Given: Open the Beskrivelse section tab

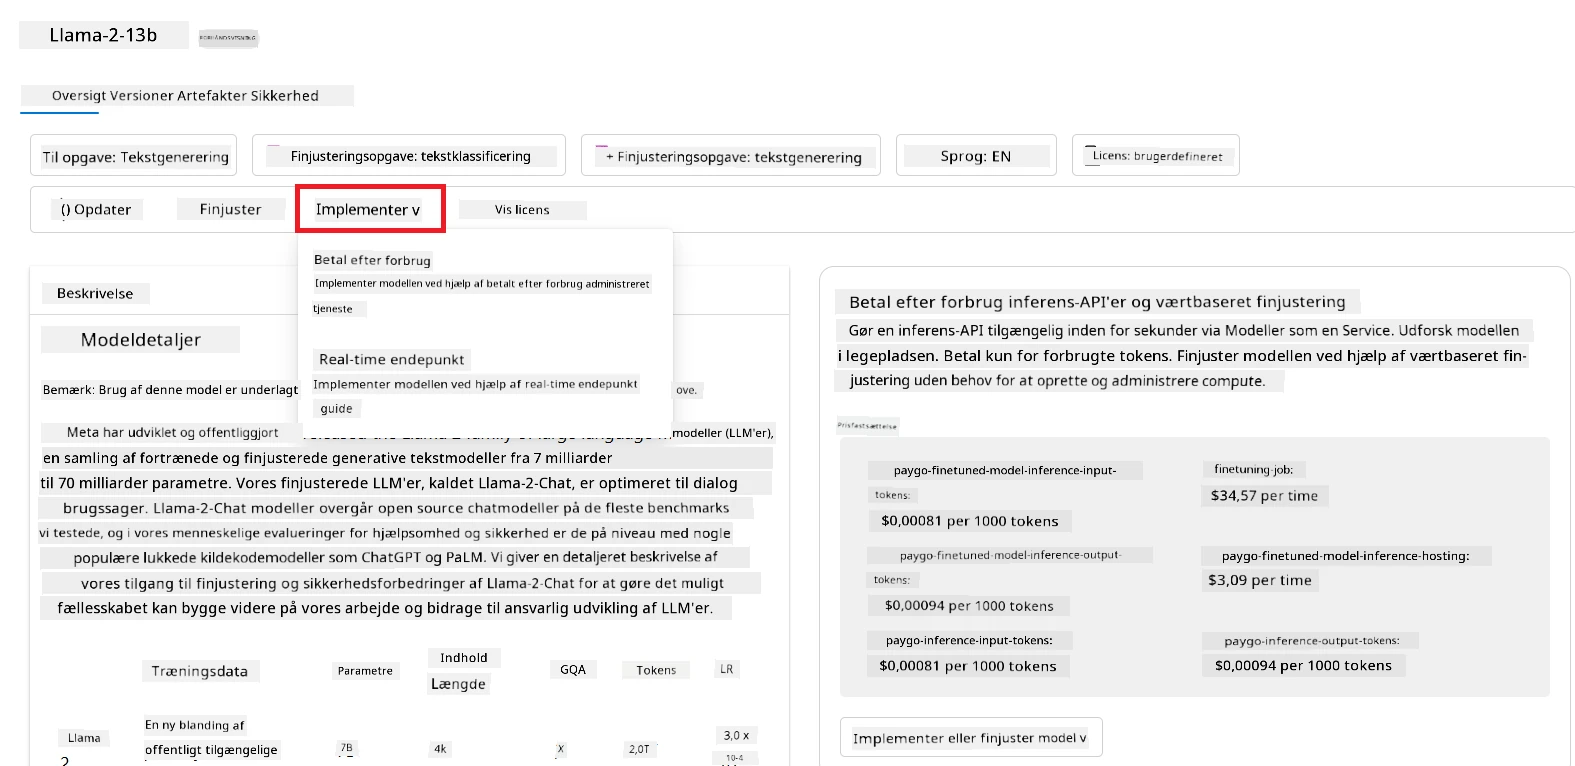Looking at the screenshot, I should tap(95, 293).
